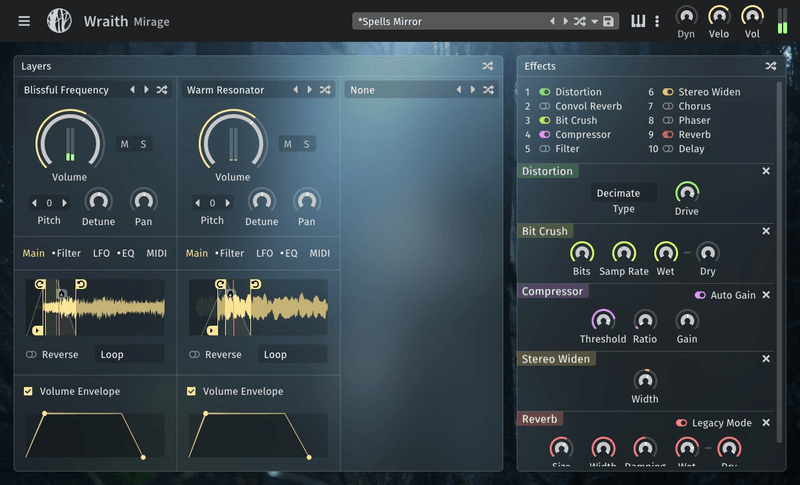This screenshot has height=485, width=800.
Task: Disable the Distortion effect toggle
Action: coord(545,92)
